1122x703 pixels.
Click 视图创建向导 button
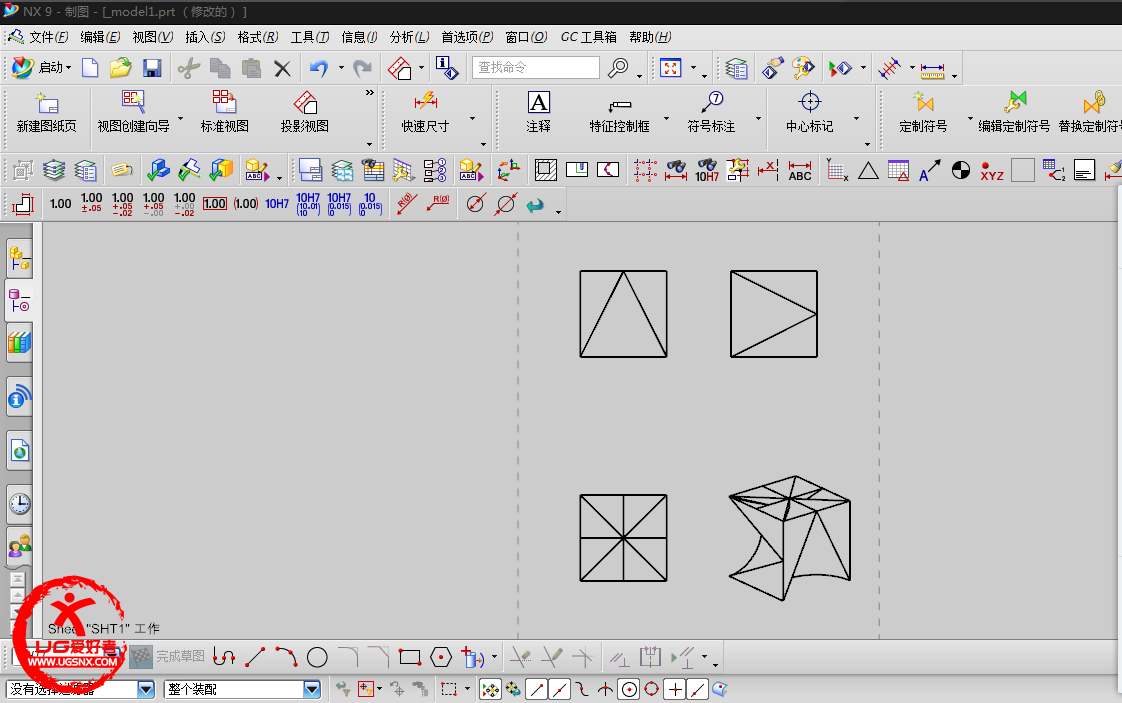pos(134,112)
